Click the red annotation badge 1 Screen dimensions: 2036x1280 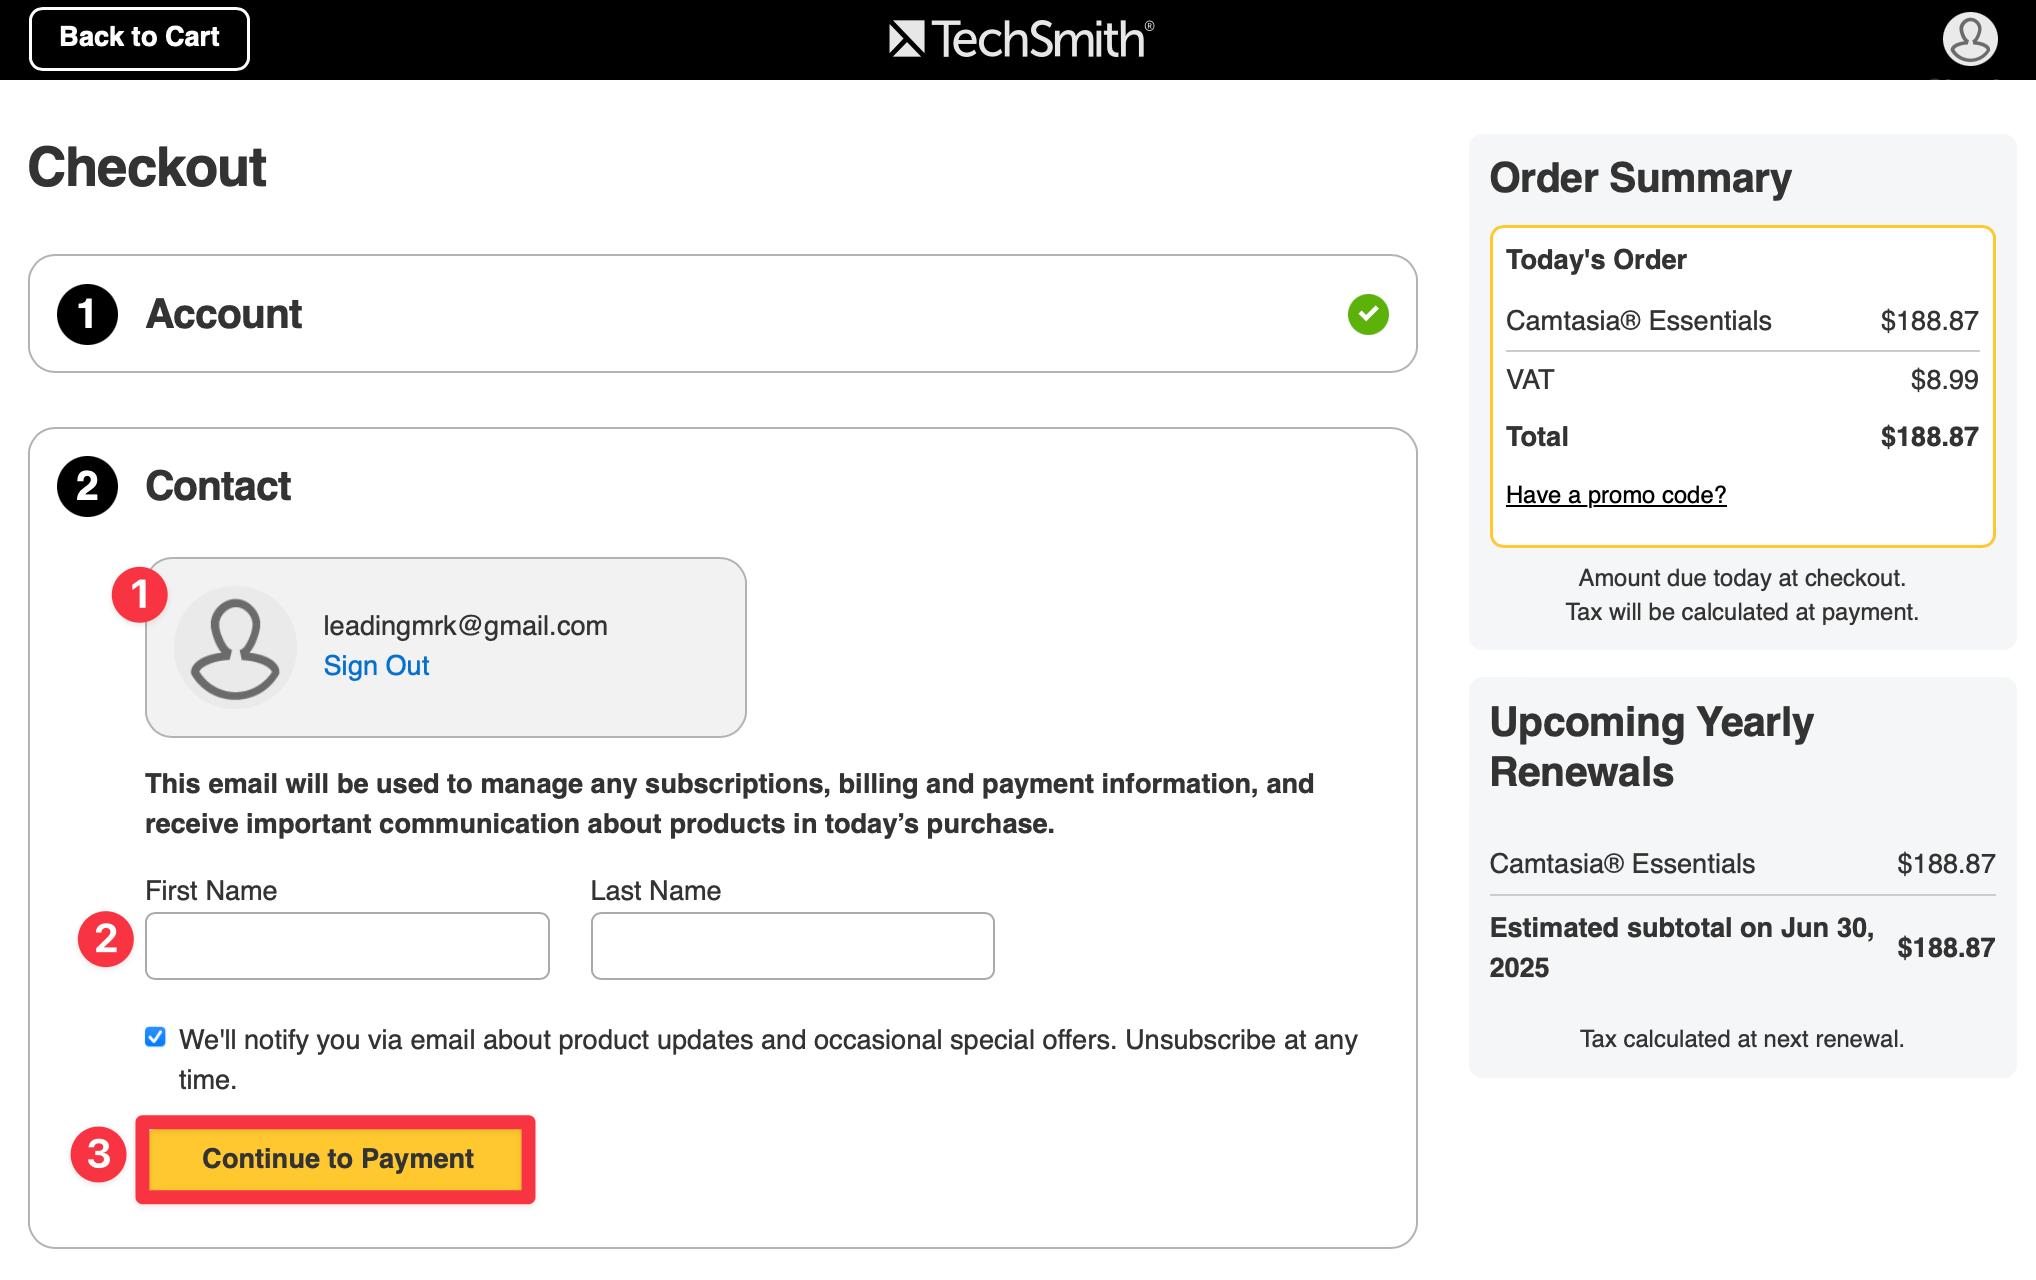pyautogui.click(x=140, y=595)
